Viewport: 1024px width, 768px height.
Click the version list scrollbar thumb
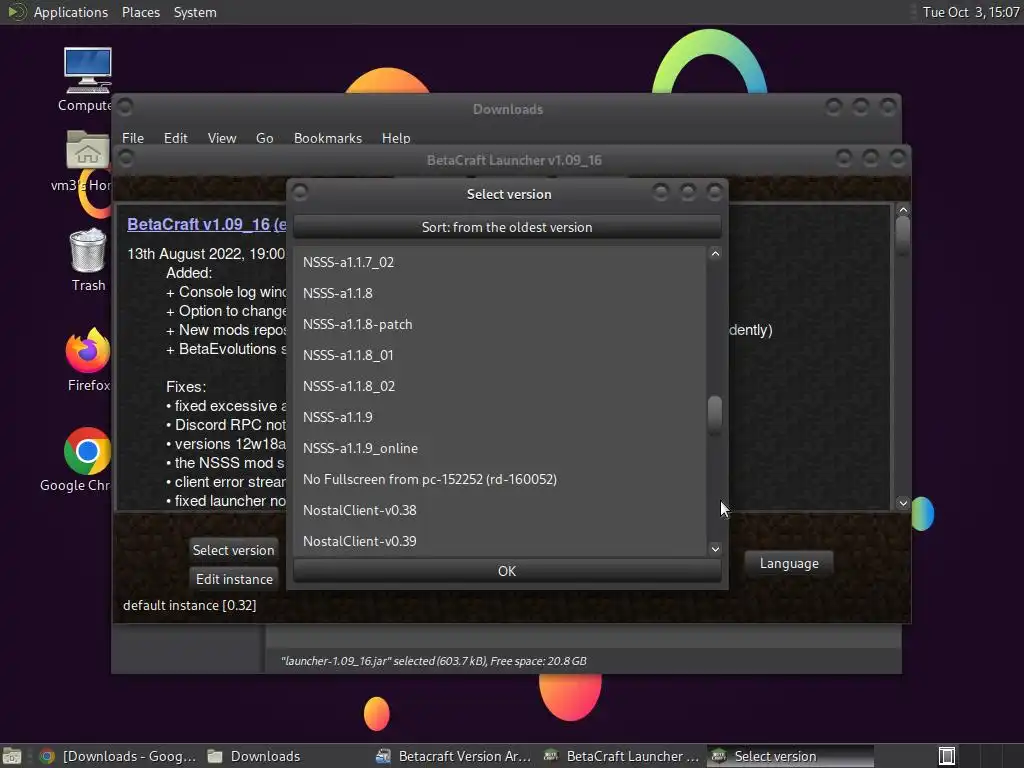click(x=715, y=414)
